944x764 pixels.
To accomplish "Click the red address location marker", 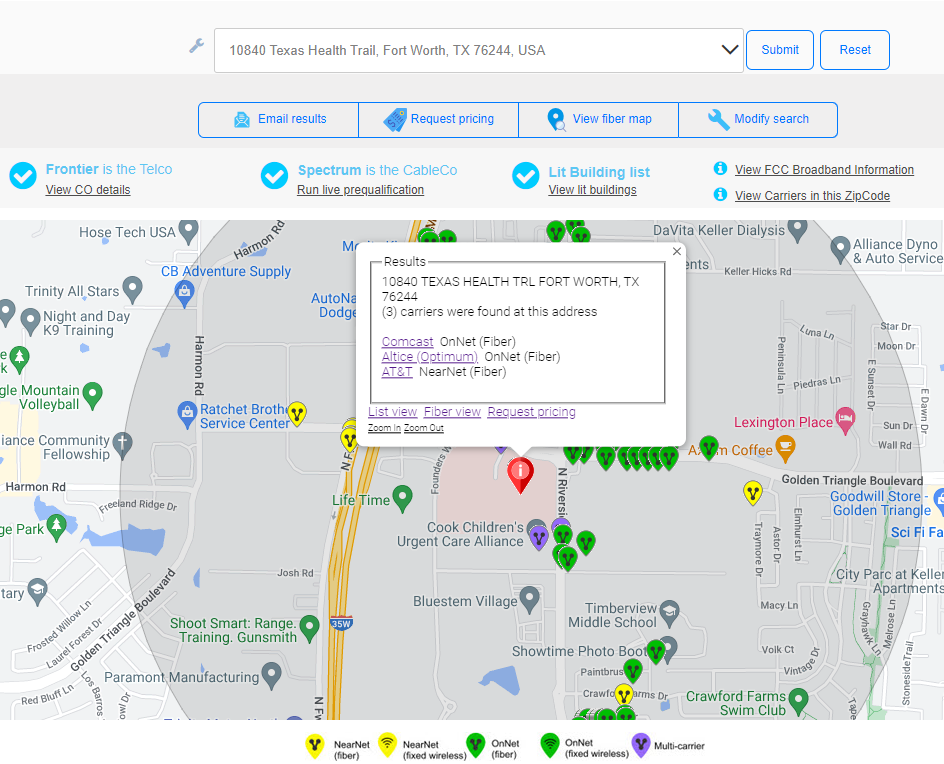I will pyautogui.click(x=520, y=474).
